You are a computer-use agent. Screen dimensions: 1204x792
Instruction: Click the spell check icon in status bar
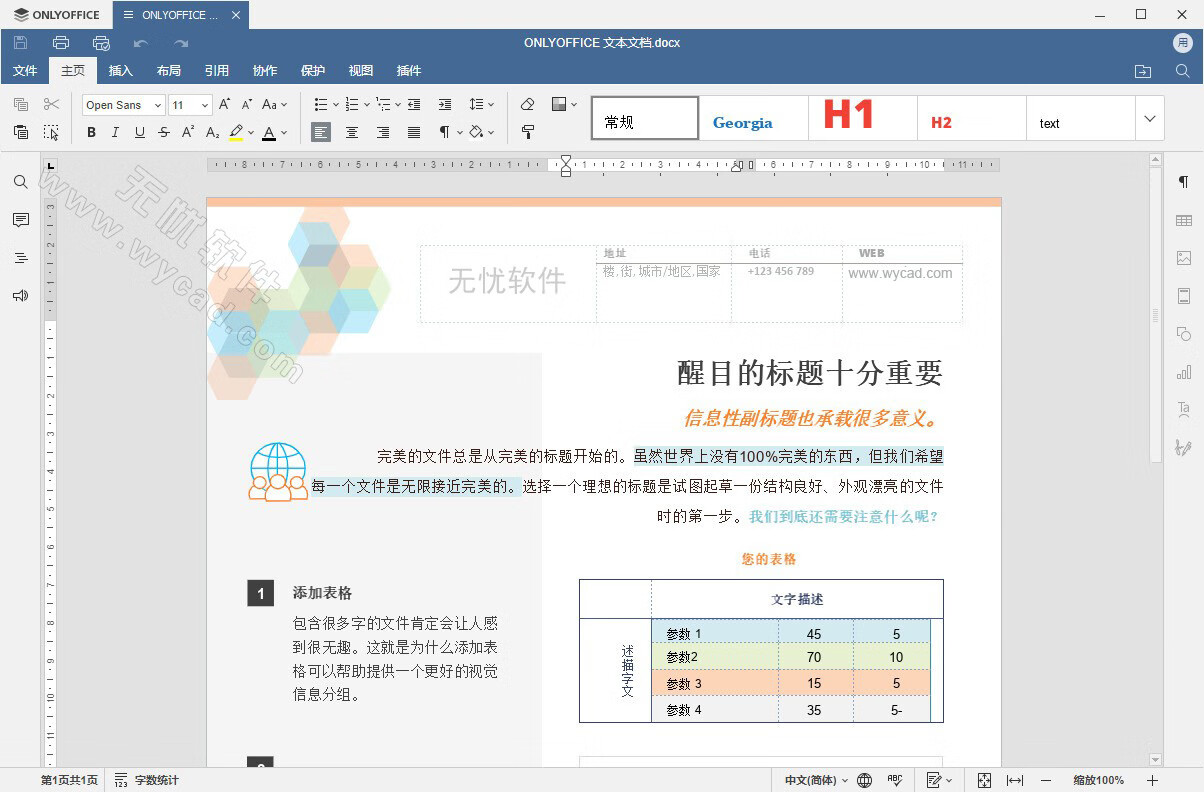coord(895,780)
